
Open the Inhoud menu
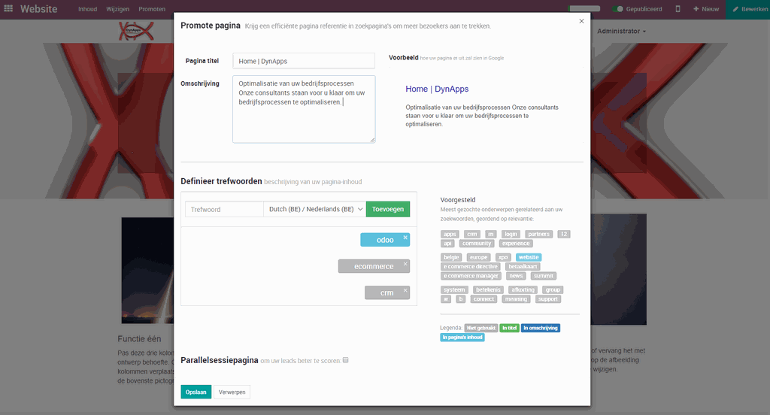(x=87, y=9)
